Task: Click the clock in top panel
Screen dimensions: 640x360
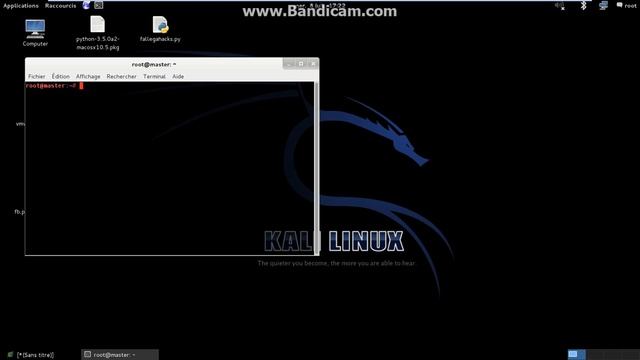Action: (x=320, y=5)
